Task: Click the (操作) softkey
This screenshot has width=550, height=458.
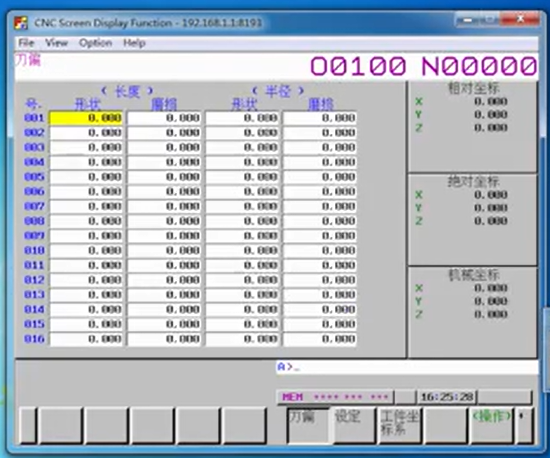Action: [x=491, y=426]
